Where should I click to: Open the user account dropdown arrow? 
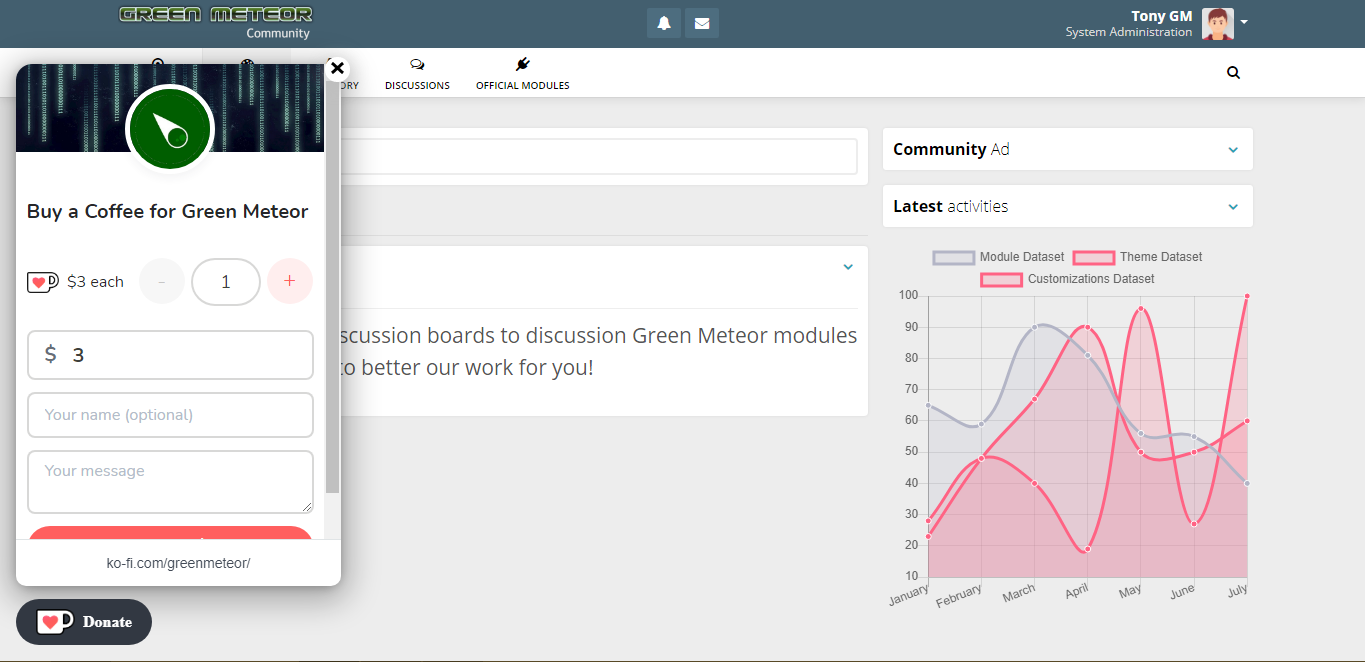pos(1244,22)
